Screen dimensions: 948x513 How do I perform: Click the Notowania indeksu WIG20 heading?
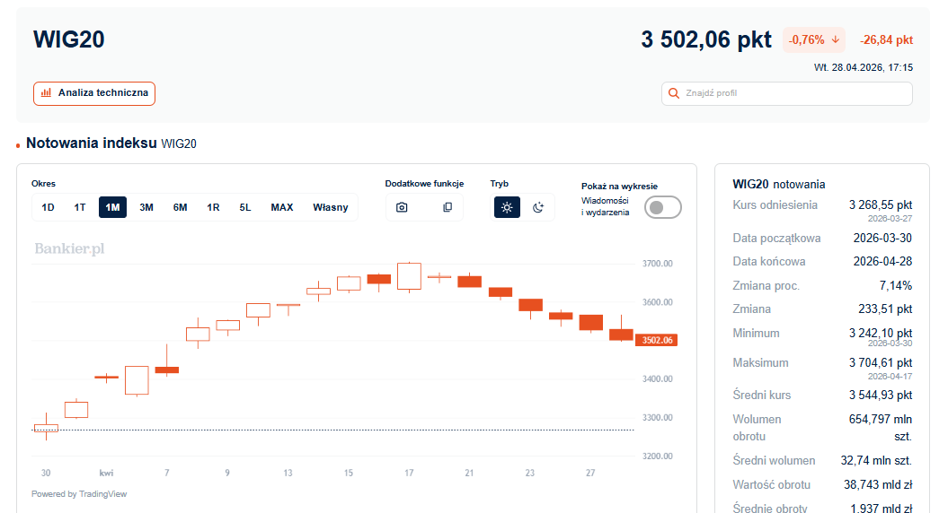[x=111, y=143]
